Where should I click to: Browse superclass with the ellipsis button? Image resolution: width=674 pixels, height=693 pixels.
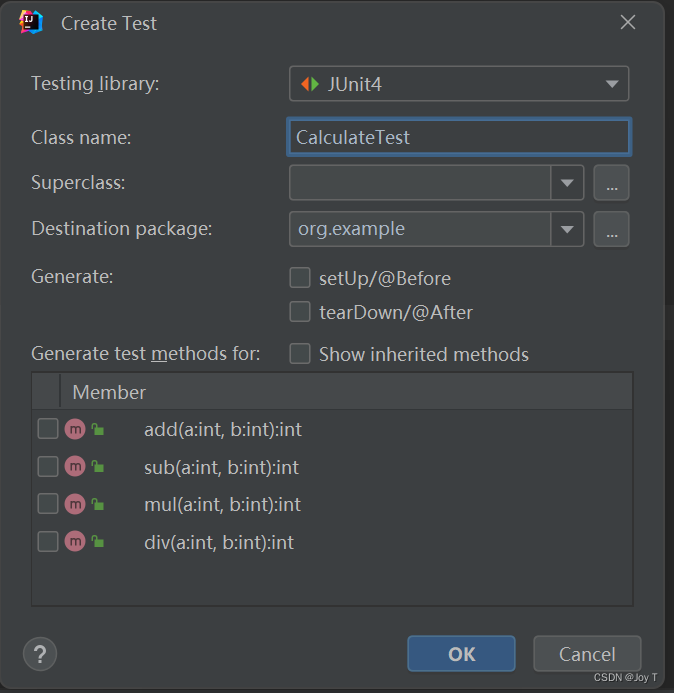point(611,183)
